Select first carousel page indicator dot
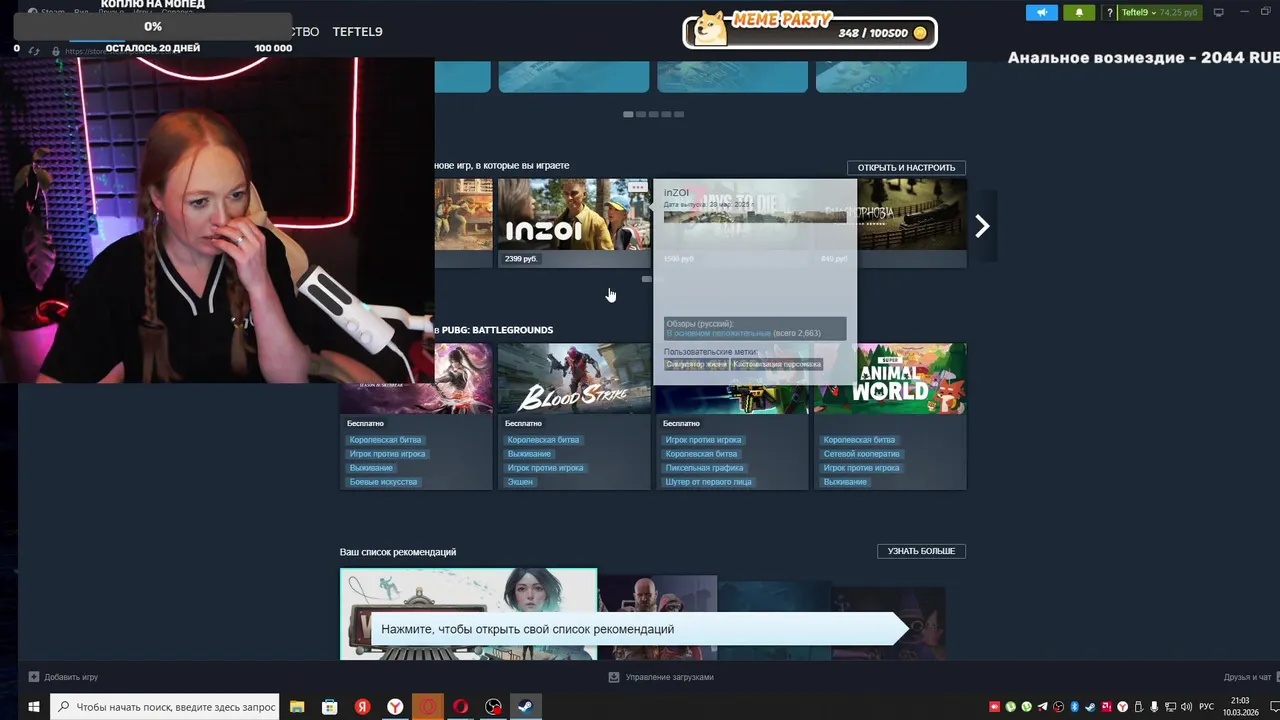 [x=628, y=114]
